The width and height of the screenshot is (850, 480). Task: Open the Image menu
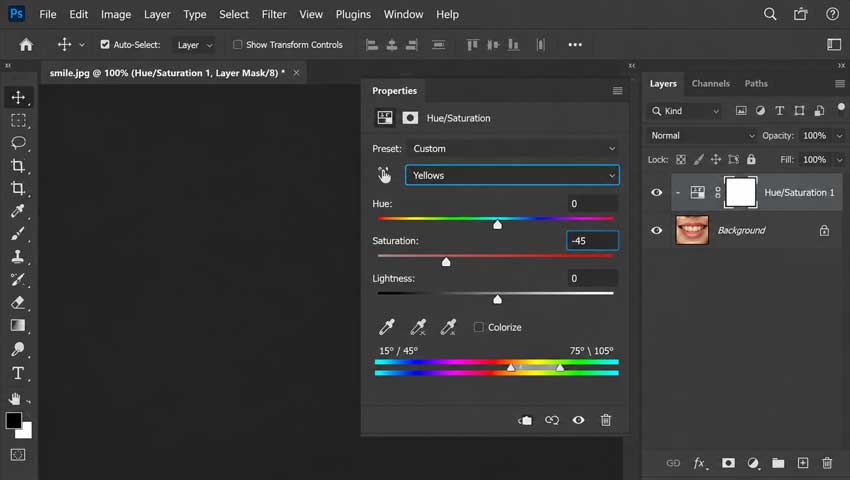(116, 15)
